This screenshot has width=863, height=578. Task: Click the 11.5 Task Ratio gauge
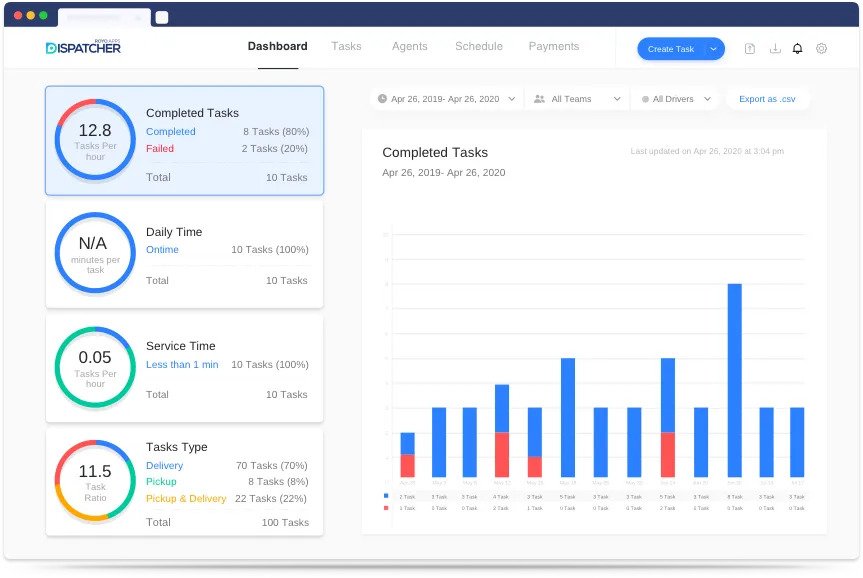[95, 481]
